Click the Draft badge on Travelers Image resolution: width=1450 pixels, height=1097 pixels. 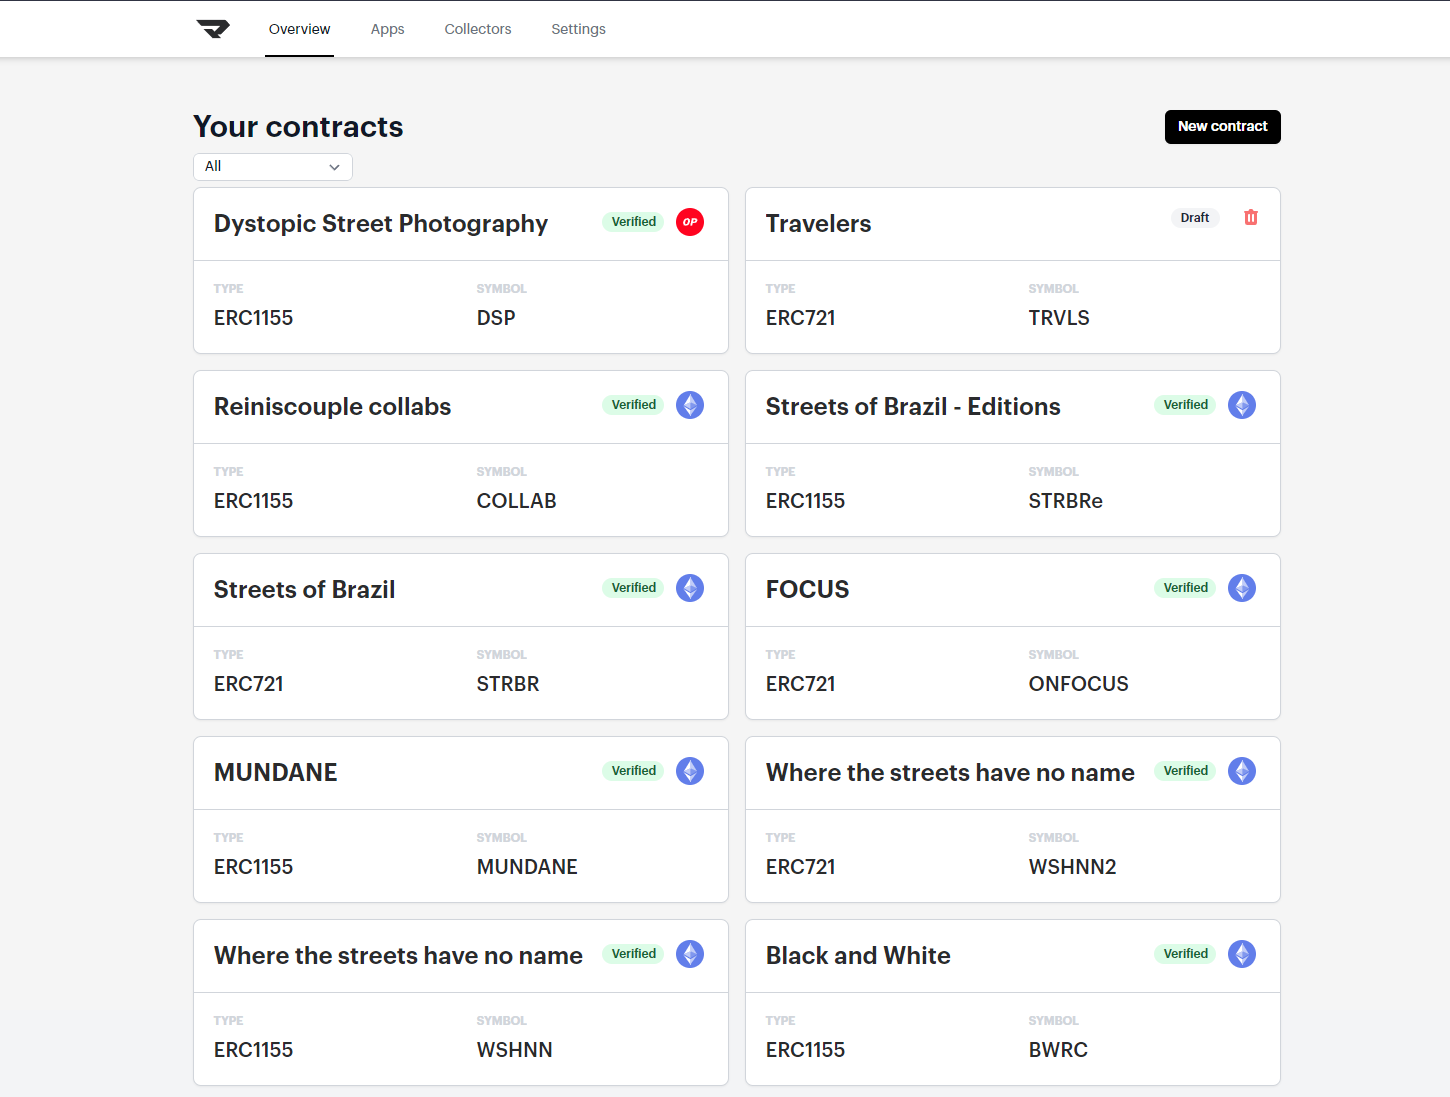click(1195, 218)
